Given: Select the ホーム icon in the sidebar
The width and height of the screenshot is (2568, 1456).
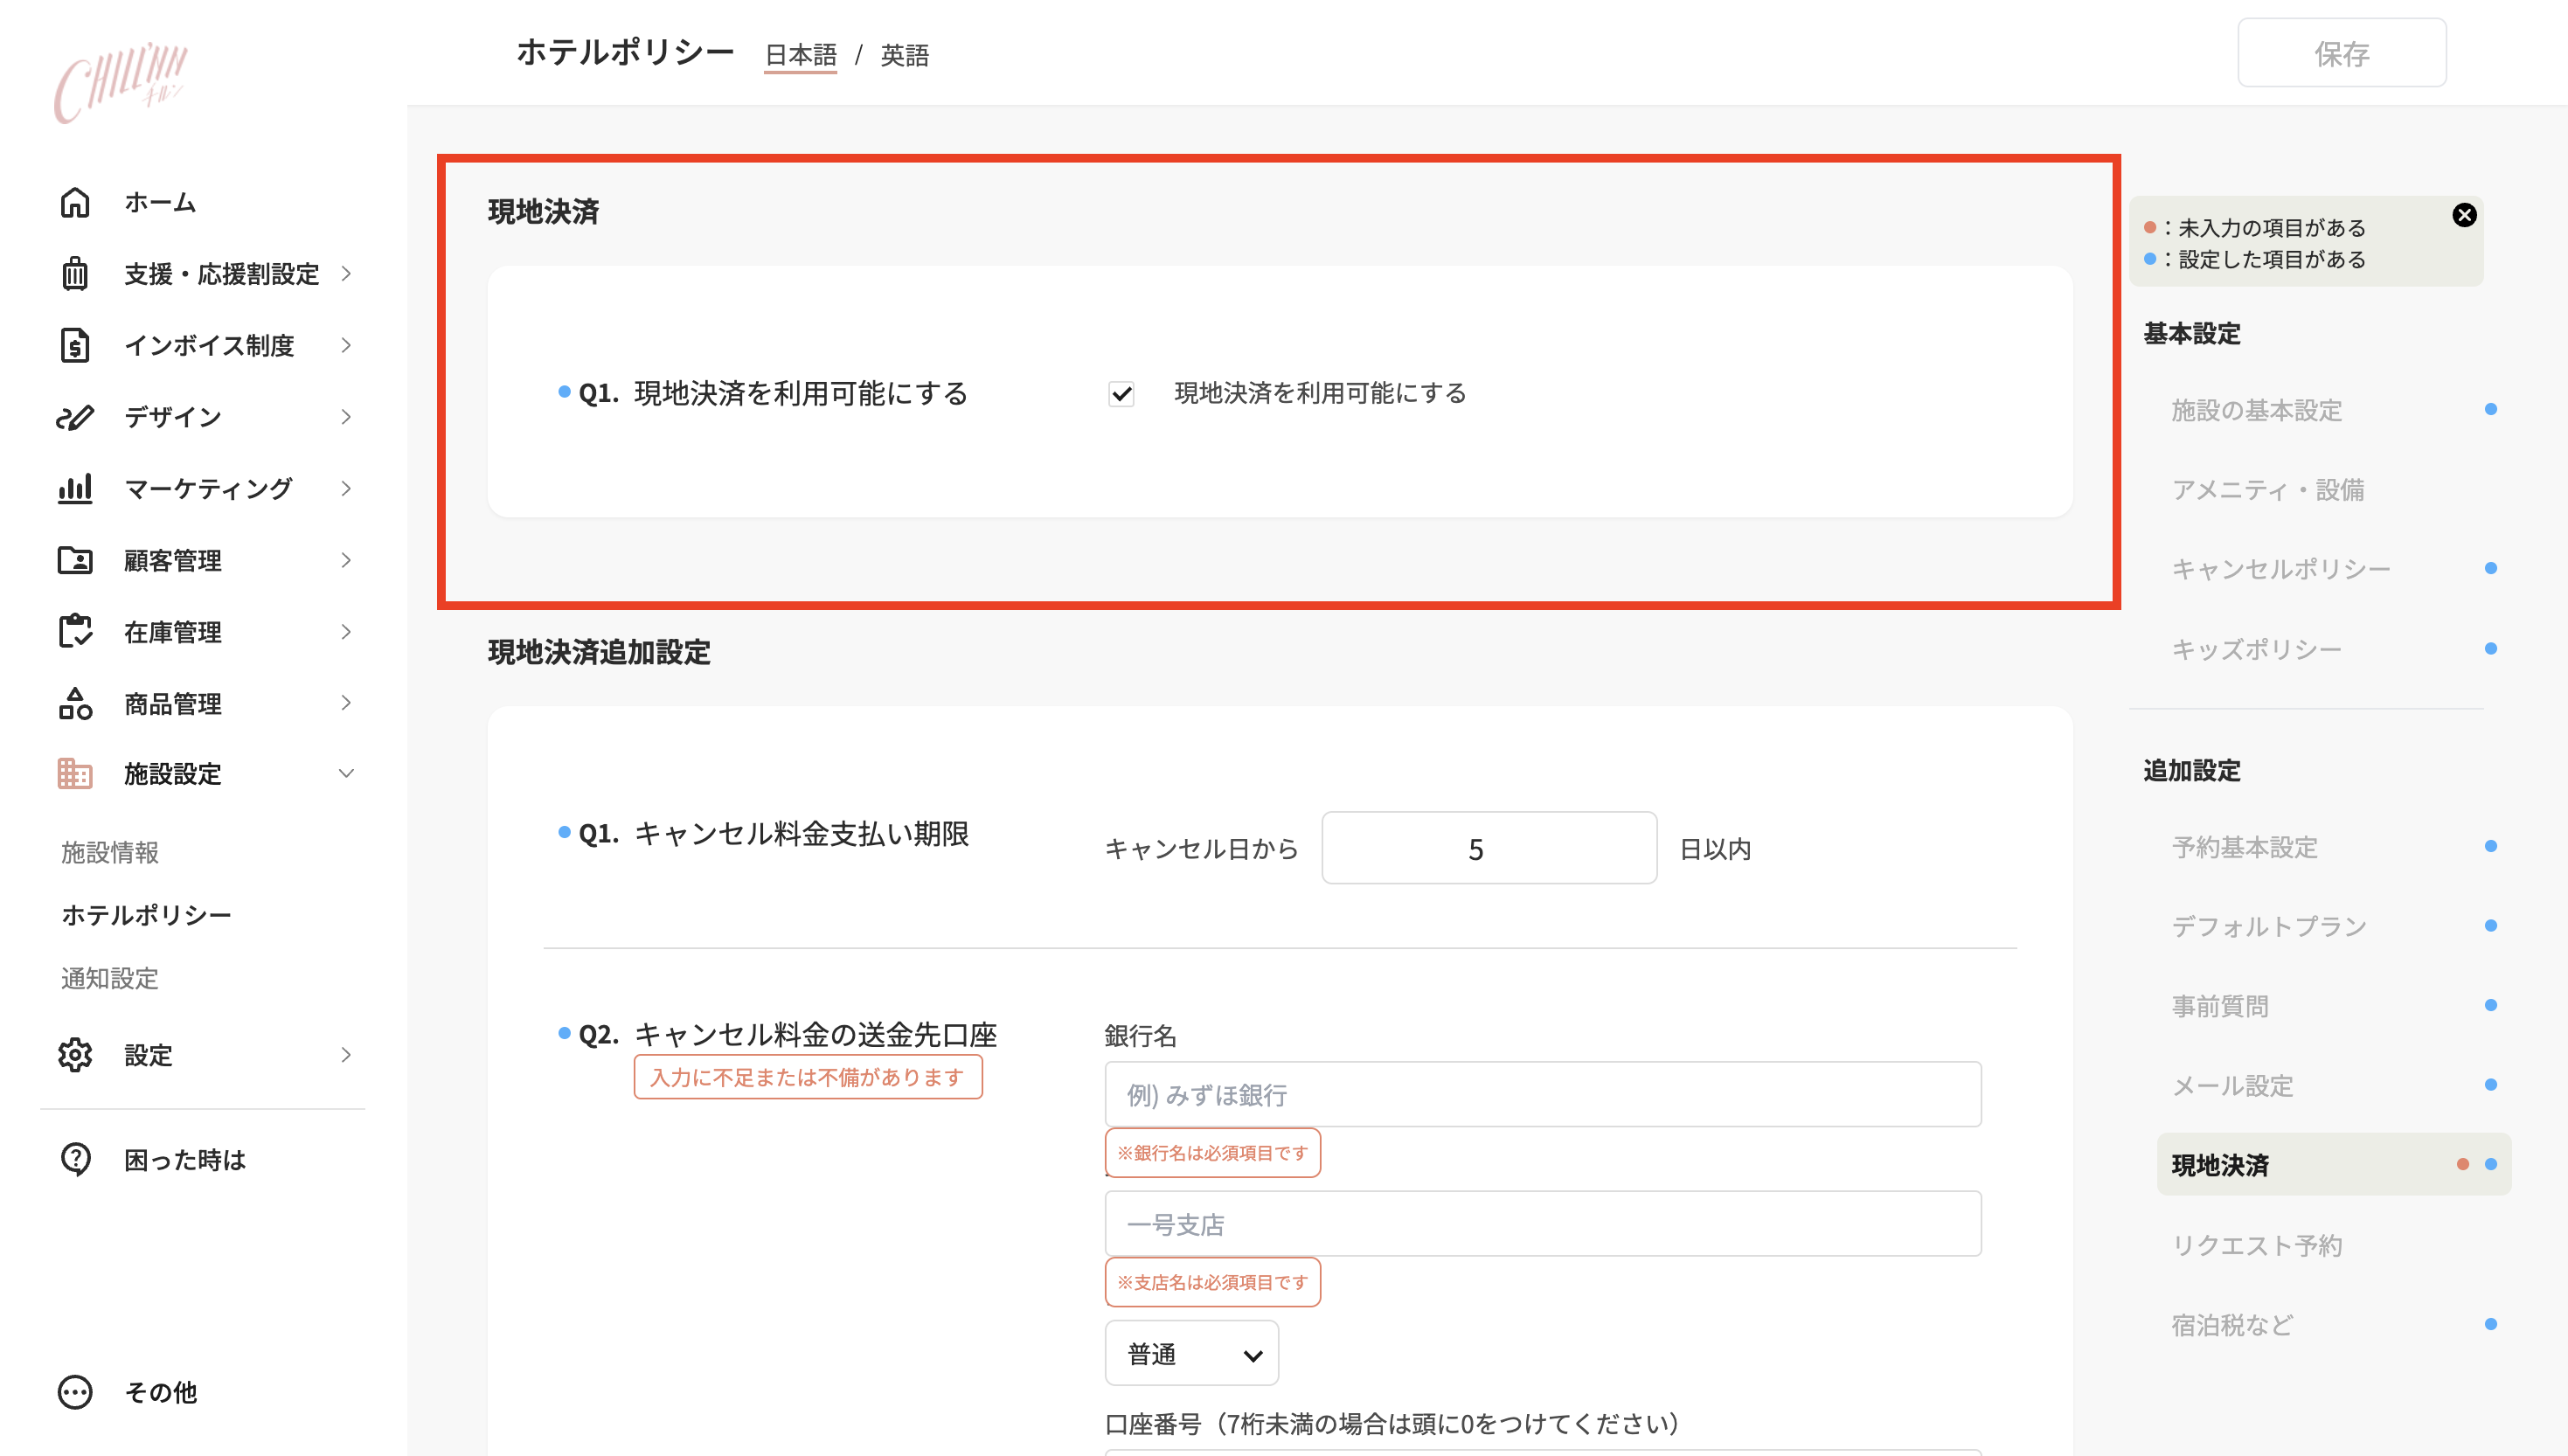Looking at the screenshot, I should 76,203.
